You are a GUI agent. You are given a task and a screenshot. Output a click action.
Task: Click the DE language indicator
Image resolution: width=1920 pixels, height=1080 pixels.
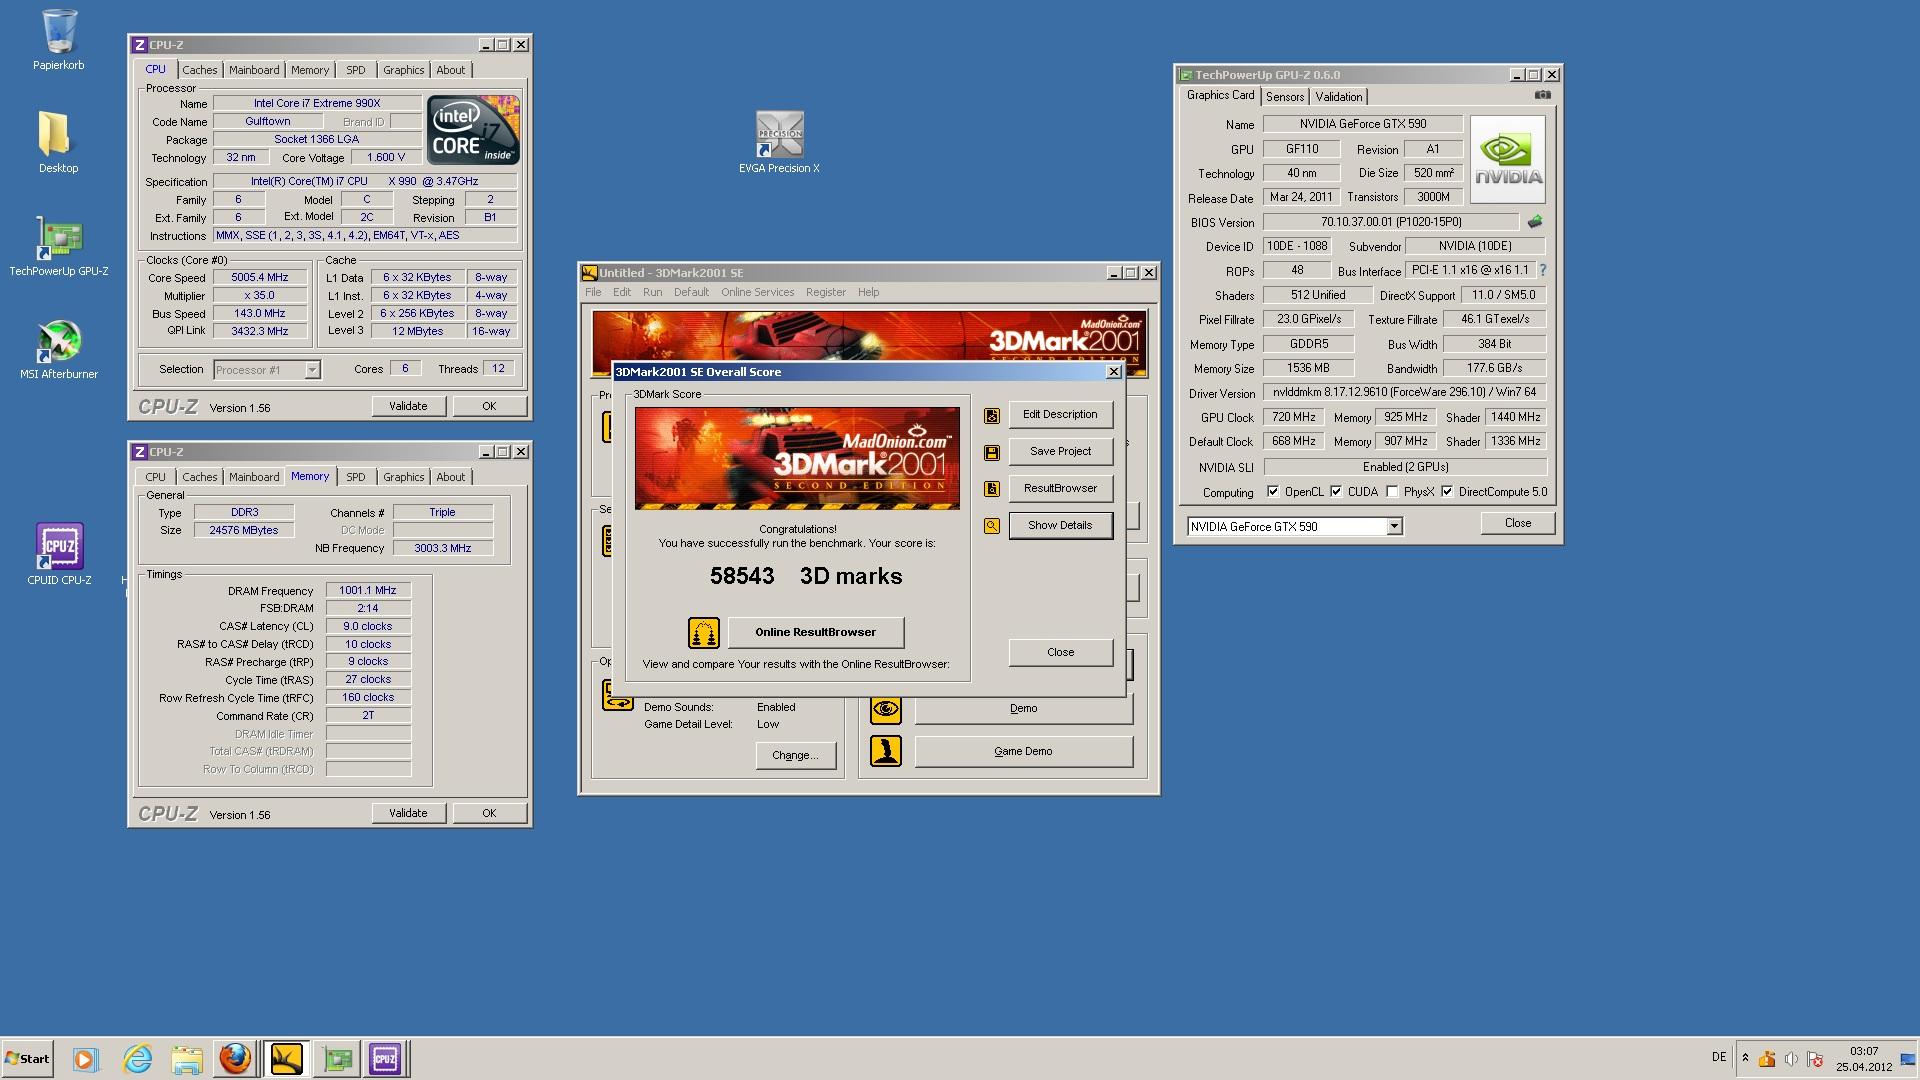(1718, 1057)
